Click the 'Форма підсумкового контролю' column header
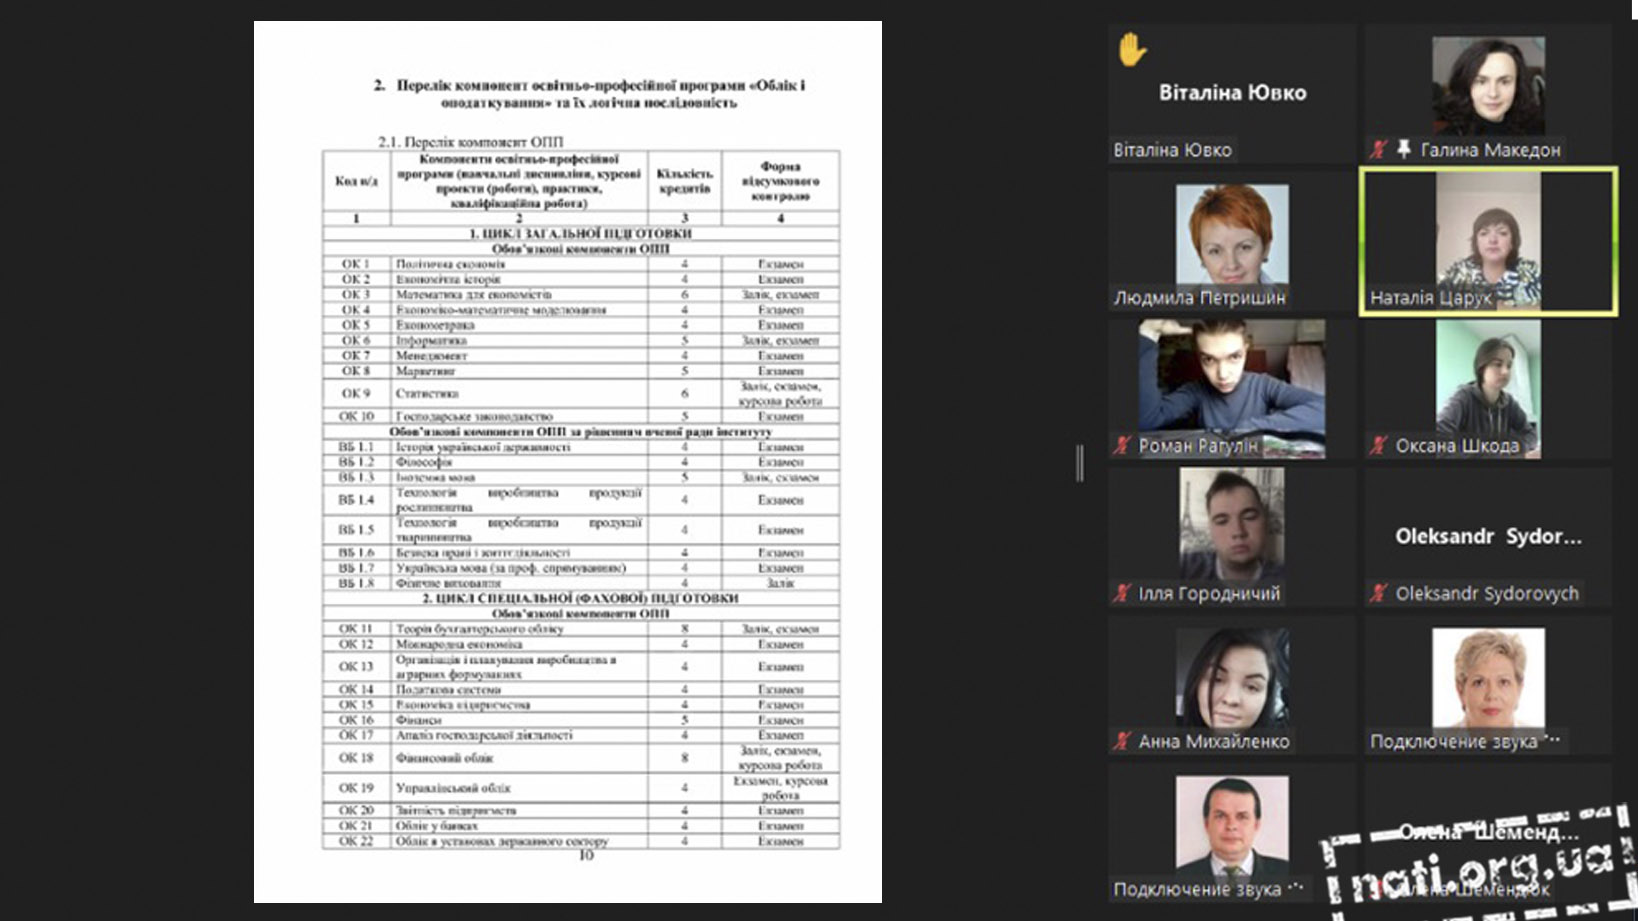This screenshot has height=921, width=1638. coord(780,181)
